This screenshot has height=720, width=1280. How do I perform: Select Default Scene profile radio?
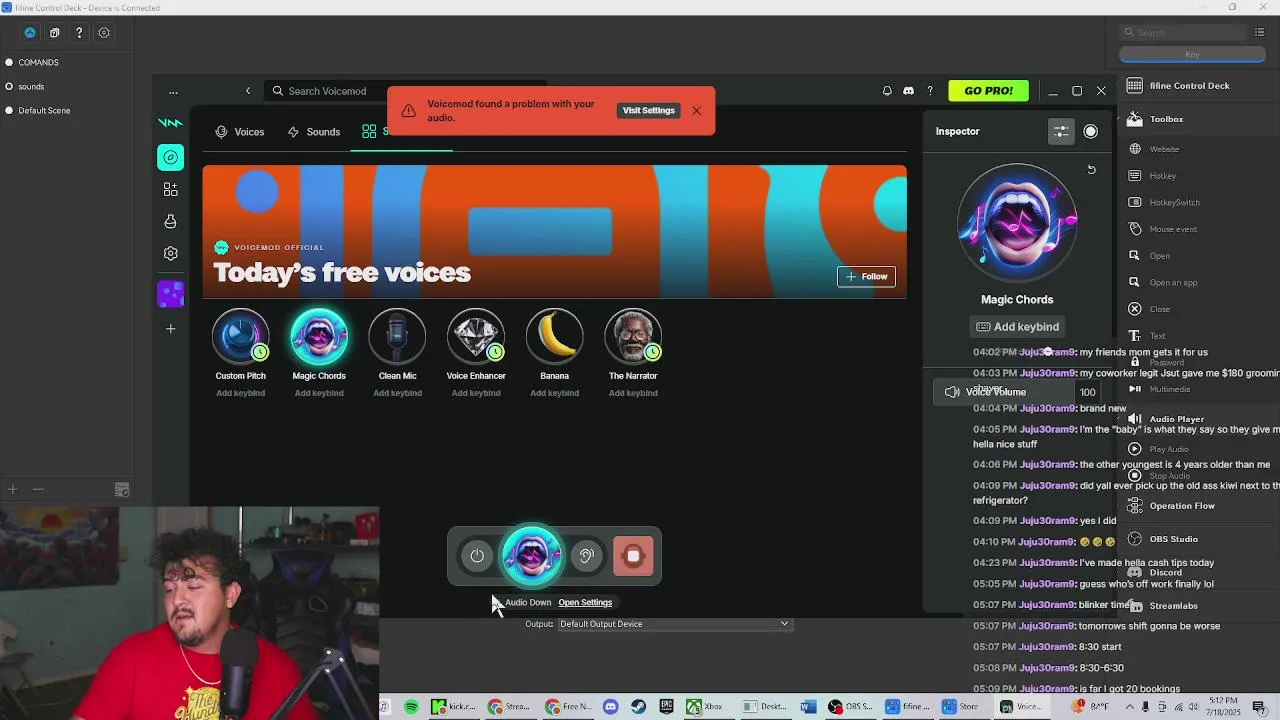coord(9,110)
